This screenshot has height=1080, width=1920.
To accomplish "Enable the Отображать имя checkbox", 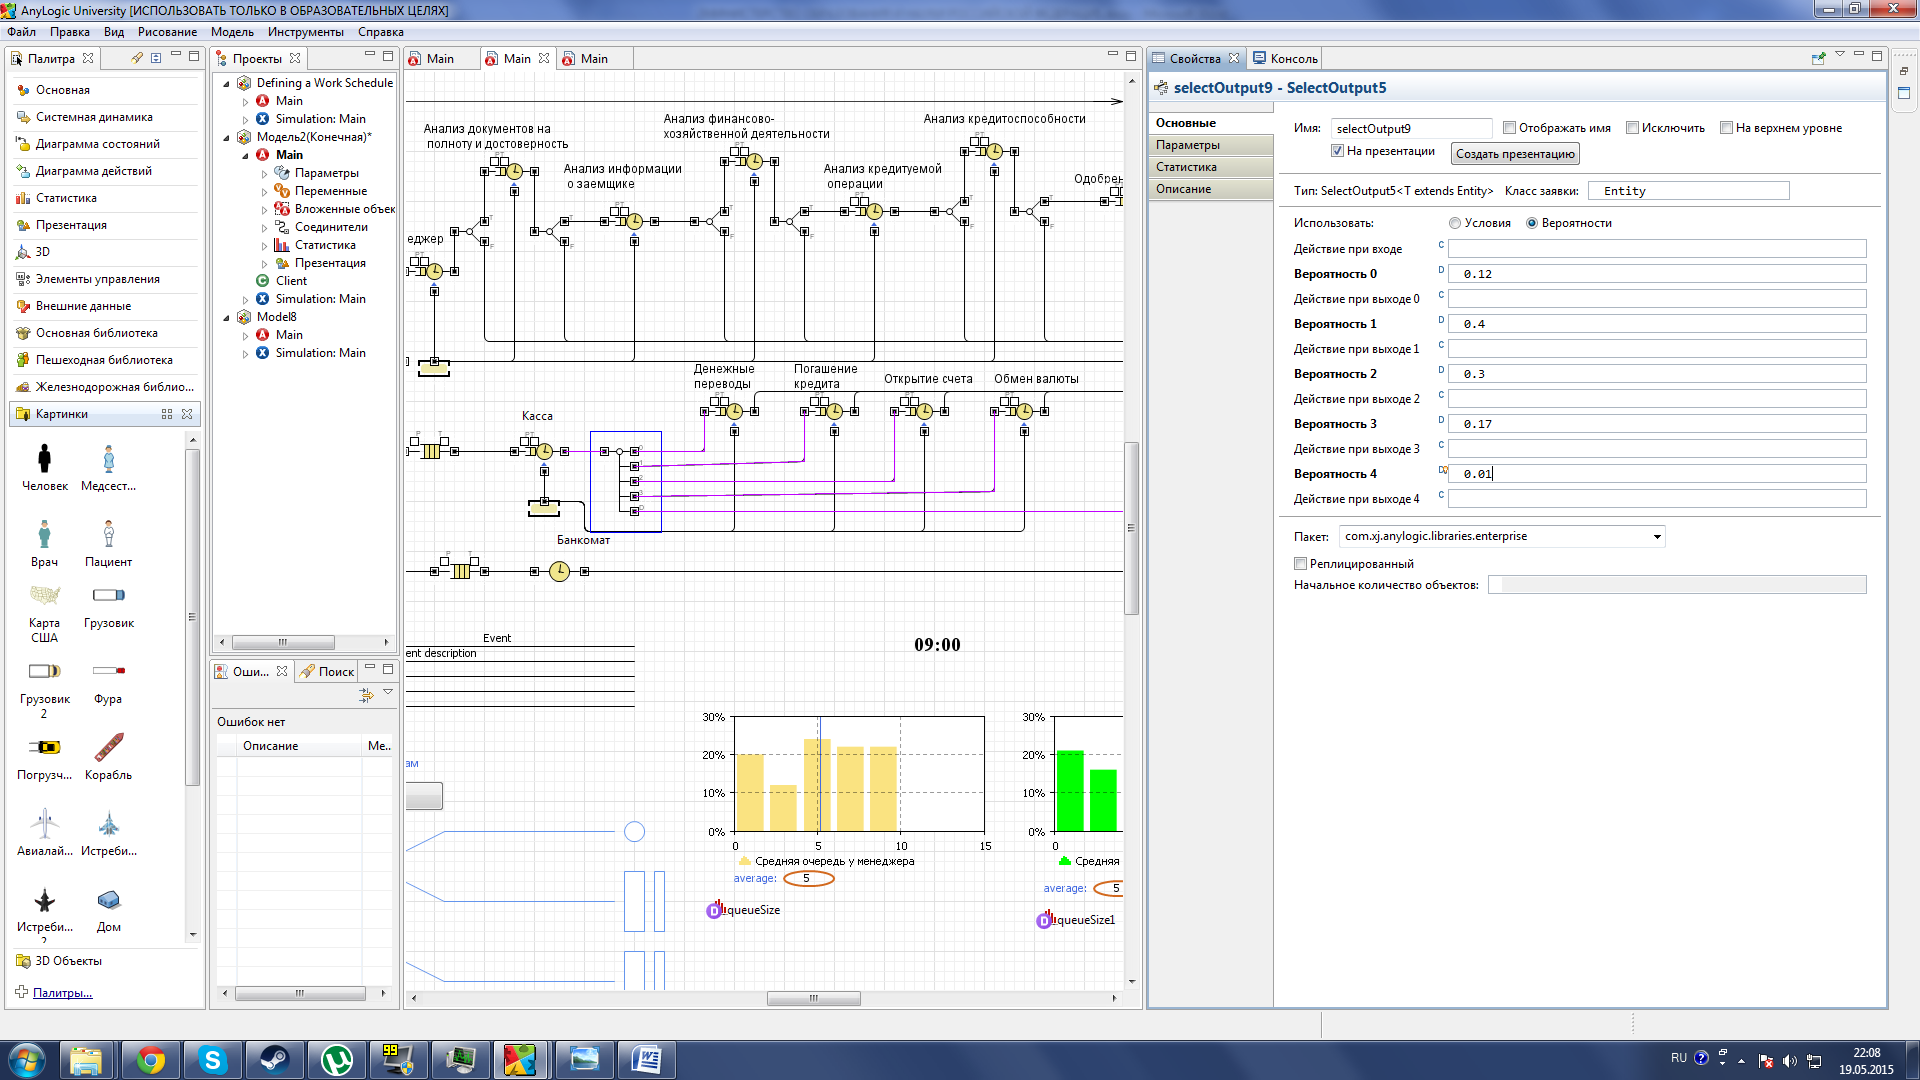I will (x=1510, y=128).
